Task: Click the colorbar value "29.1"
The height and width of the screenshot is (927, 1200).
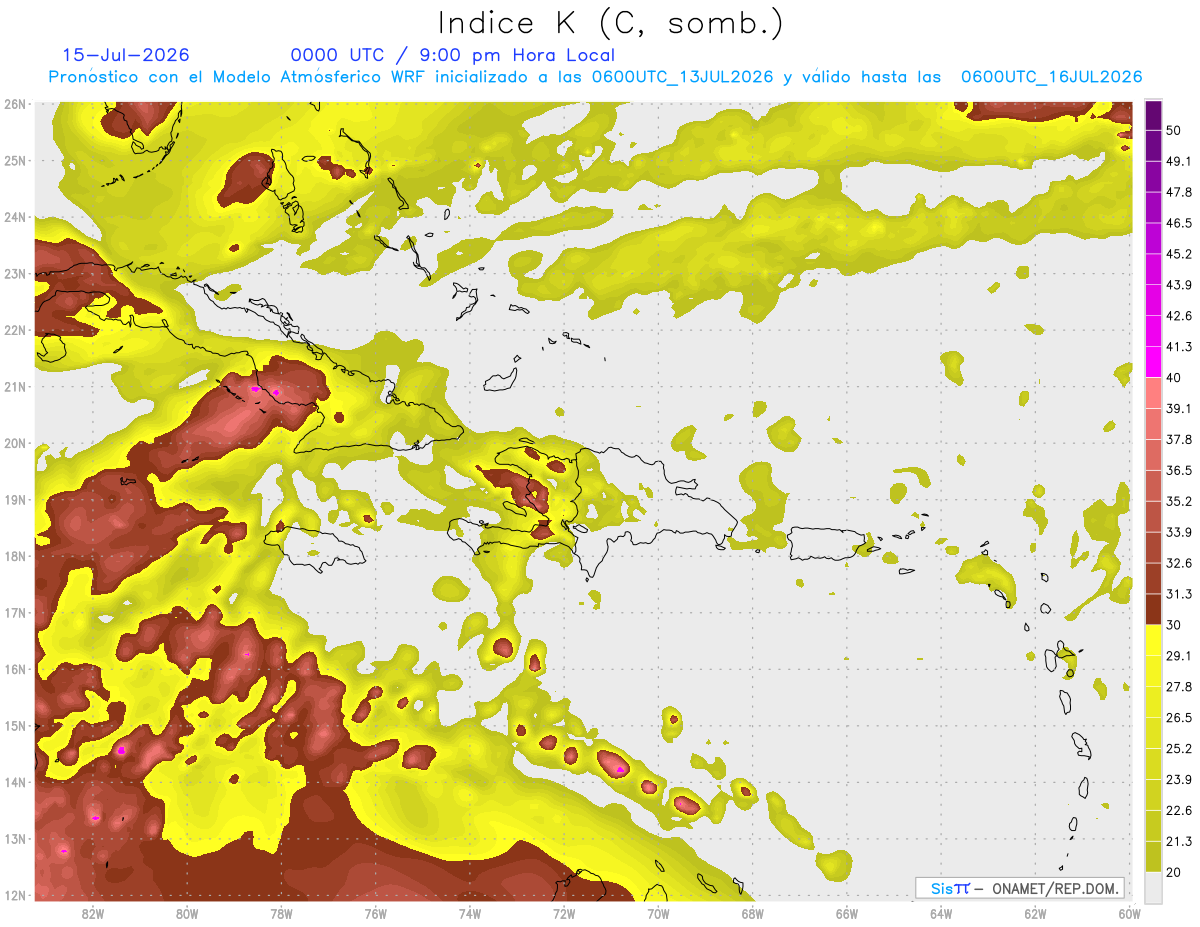Action: pyautogui.click(x=1178, y=655)
